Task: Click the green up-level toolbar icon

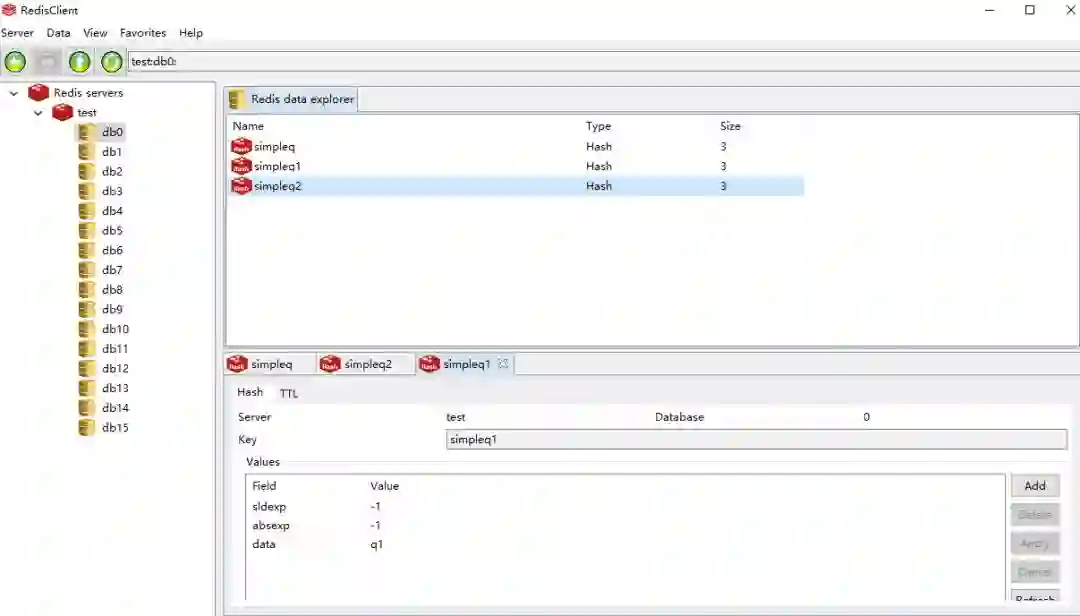Action: (79, 61)
